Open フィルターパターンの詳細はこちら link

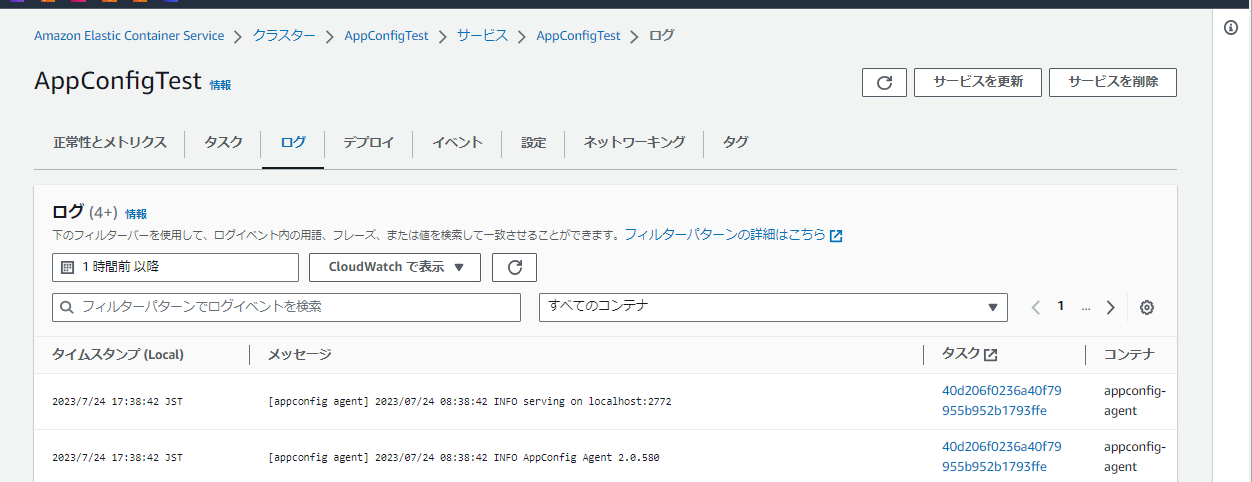725,235
